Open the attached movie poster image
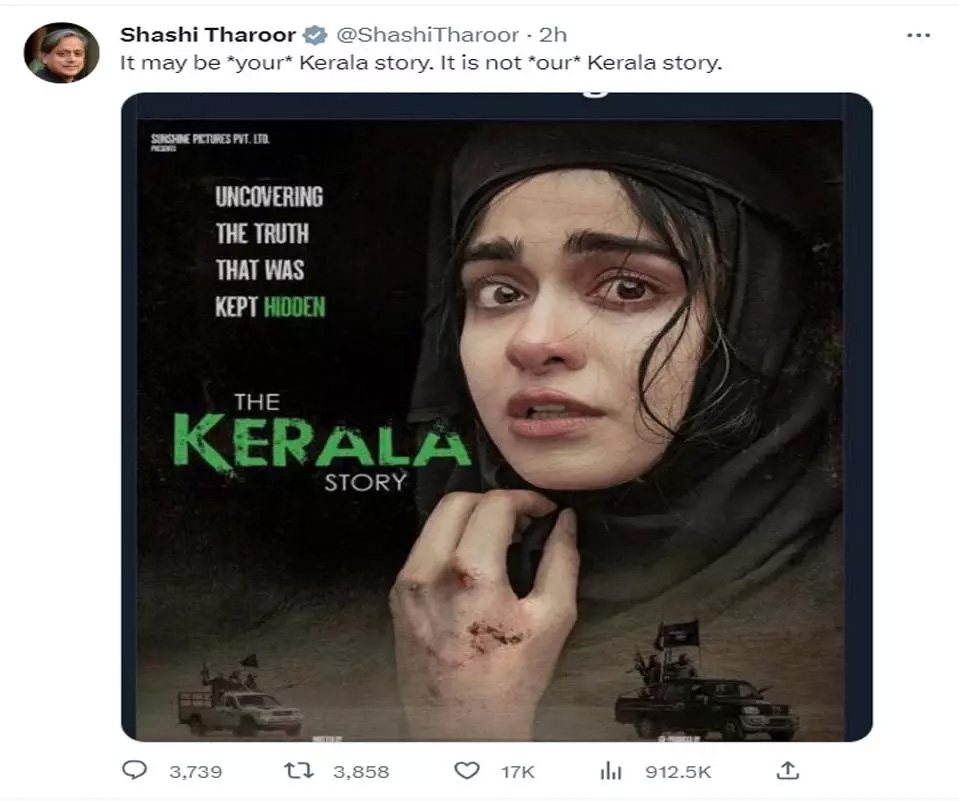 point(497,417)
